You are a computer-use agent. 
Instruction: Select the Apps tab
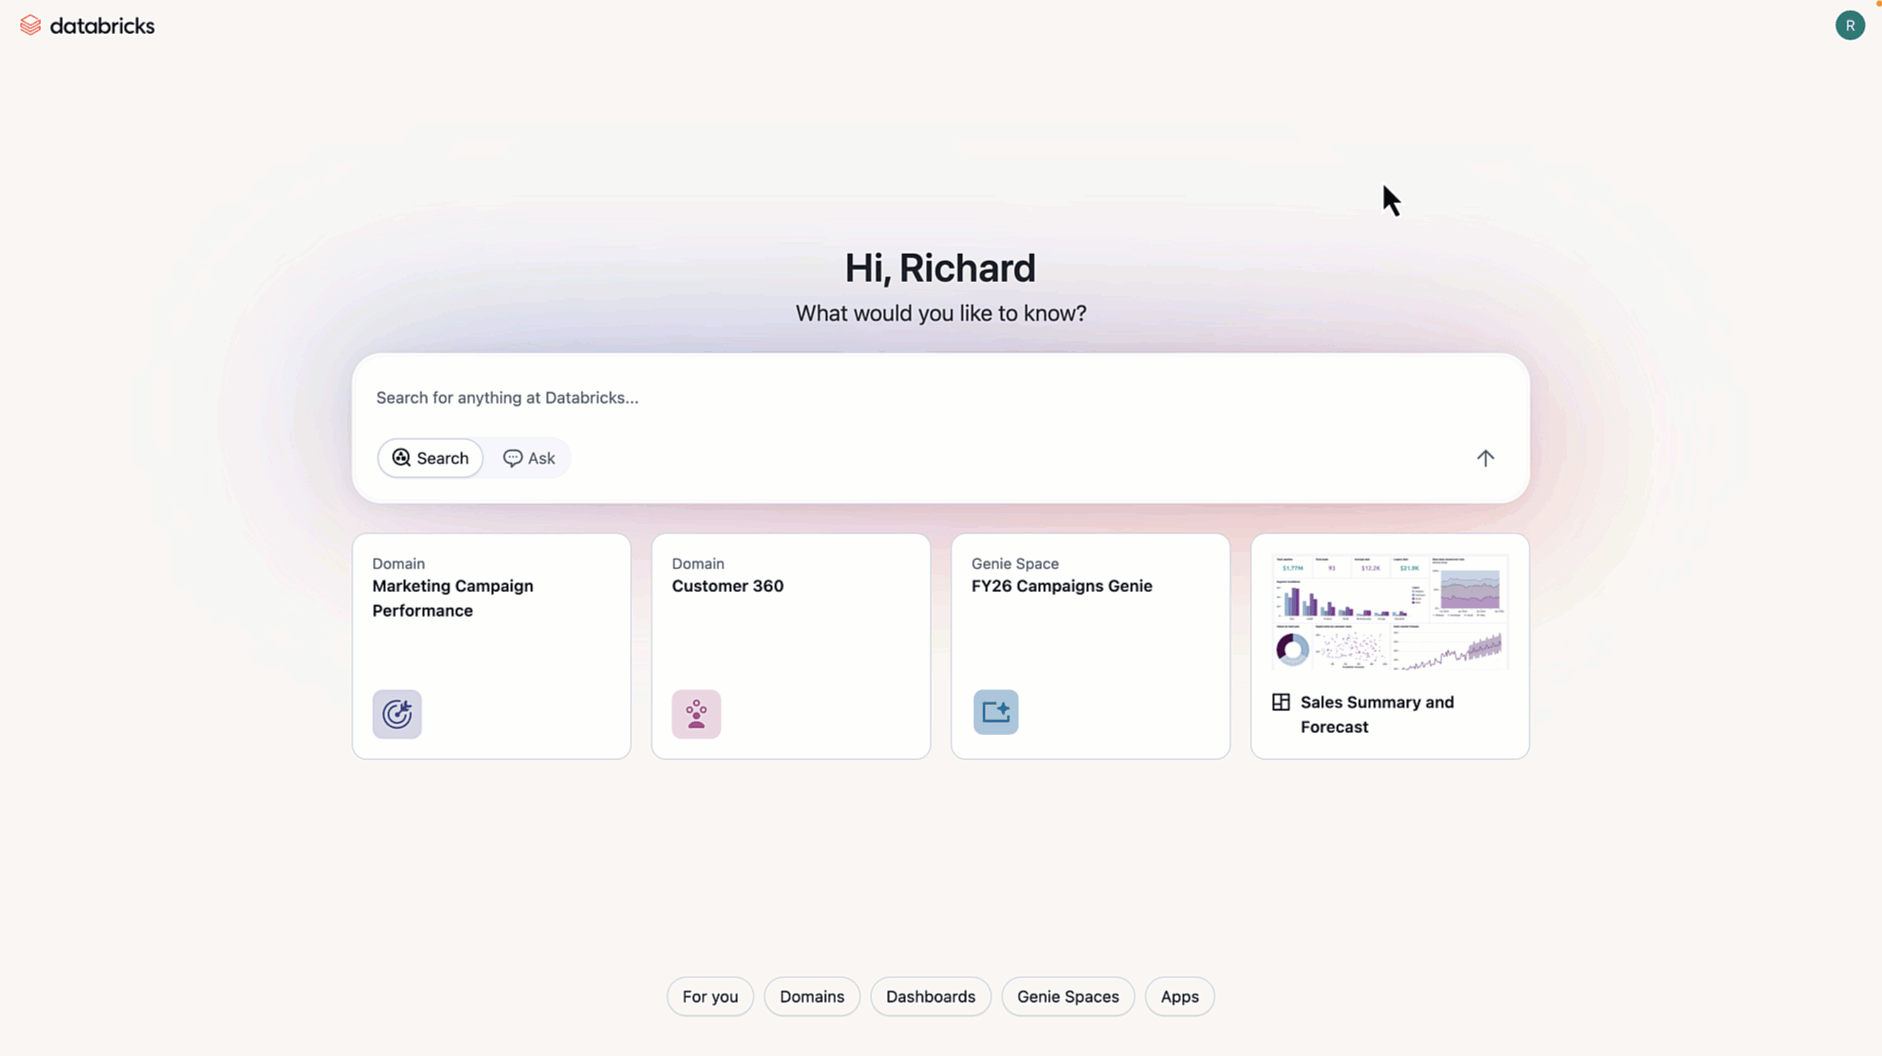coord(1179,996)
